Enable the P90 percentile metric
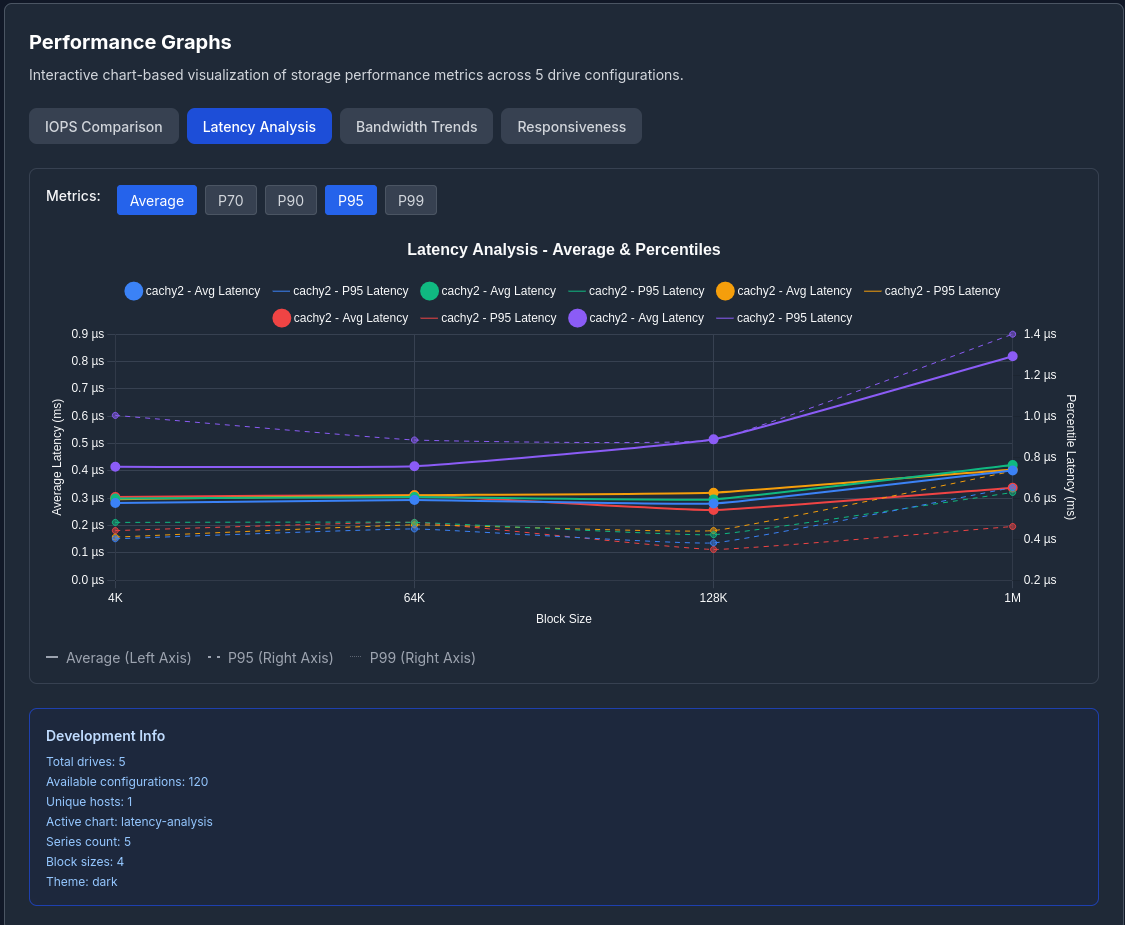Viewport: 1125px width, 925px height. point(291,200)
